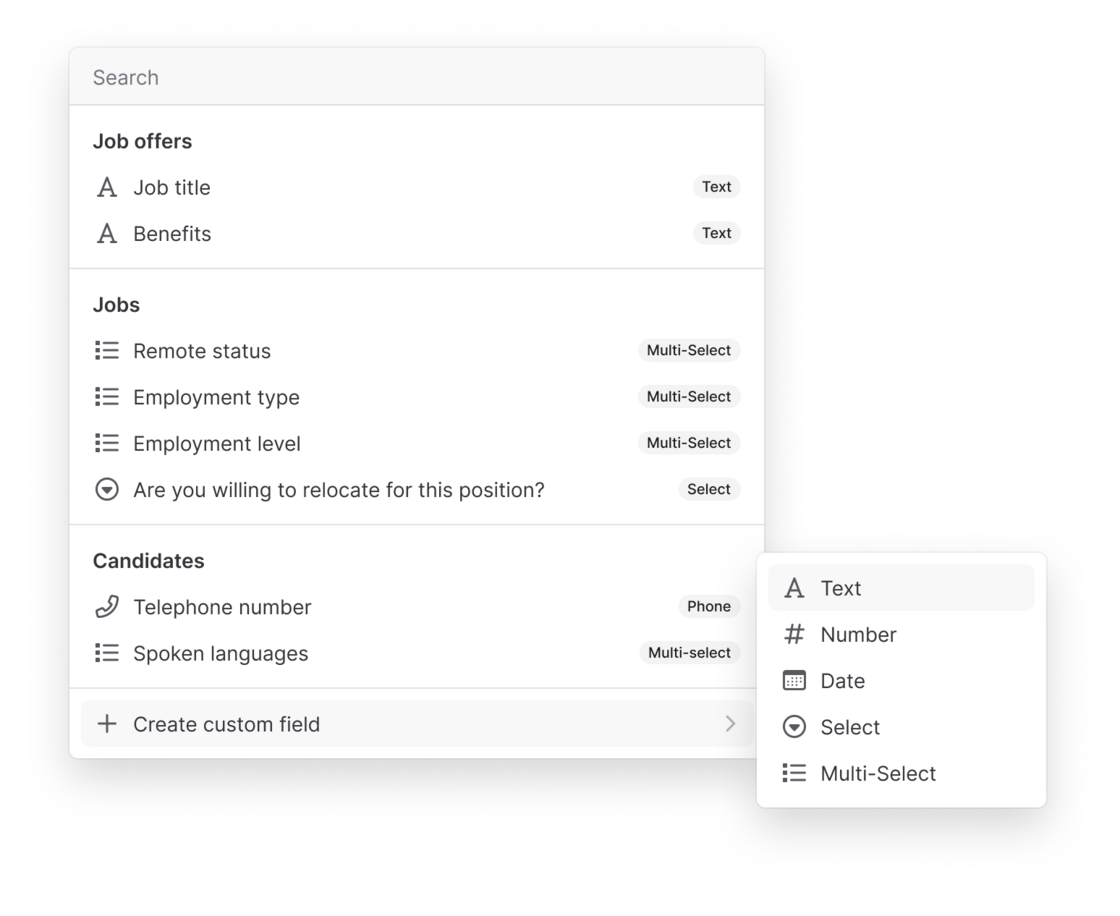Click the text icon beside Benefits

tap(107, 234)
